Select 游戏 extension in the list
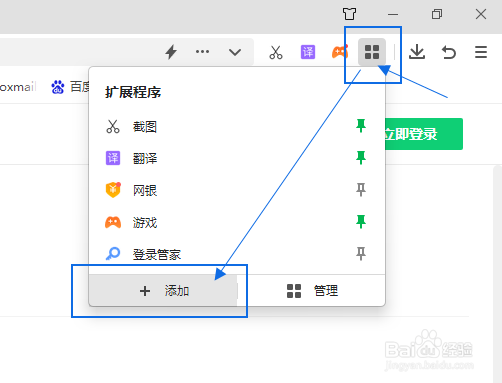Image resolution: width=502 pixels, height=383 pixels. pyautogui.click(x=237, y=222)
